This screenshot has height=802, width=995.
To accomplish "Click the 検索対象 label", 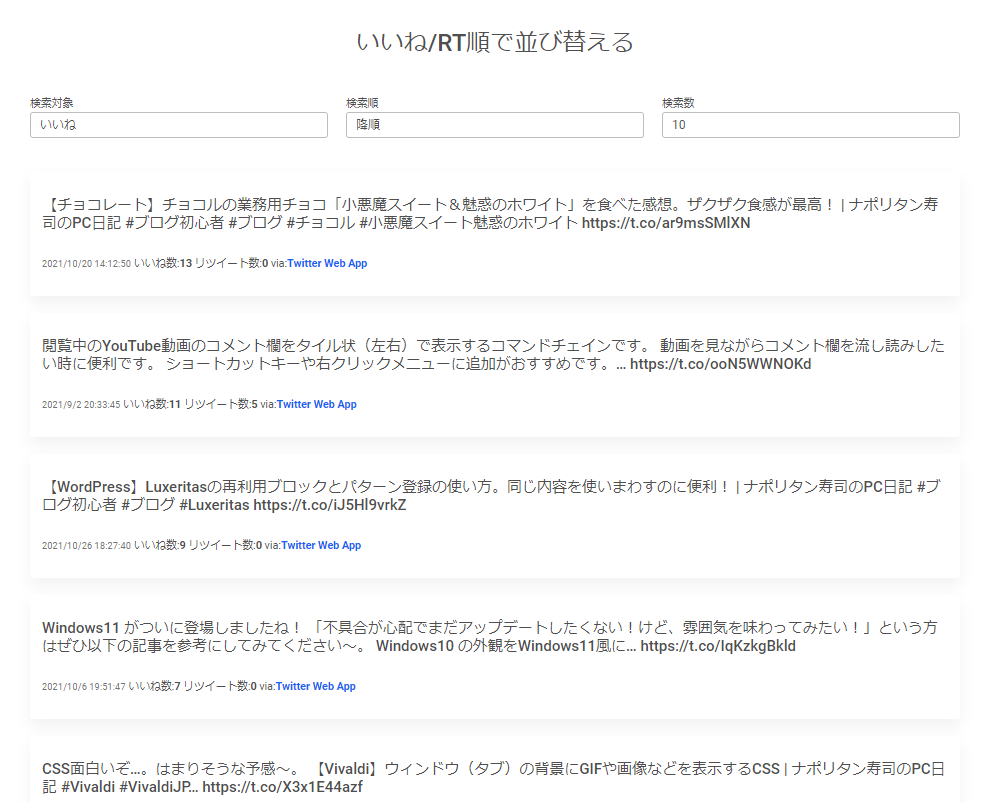I will tap(52, 103).
